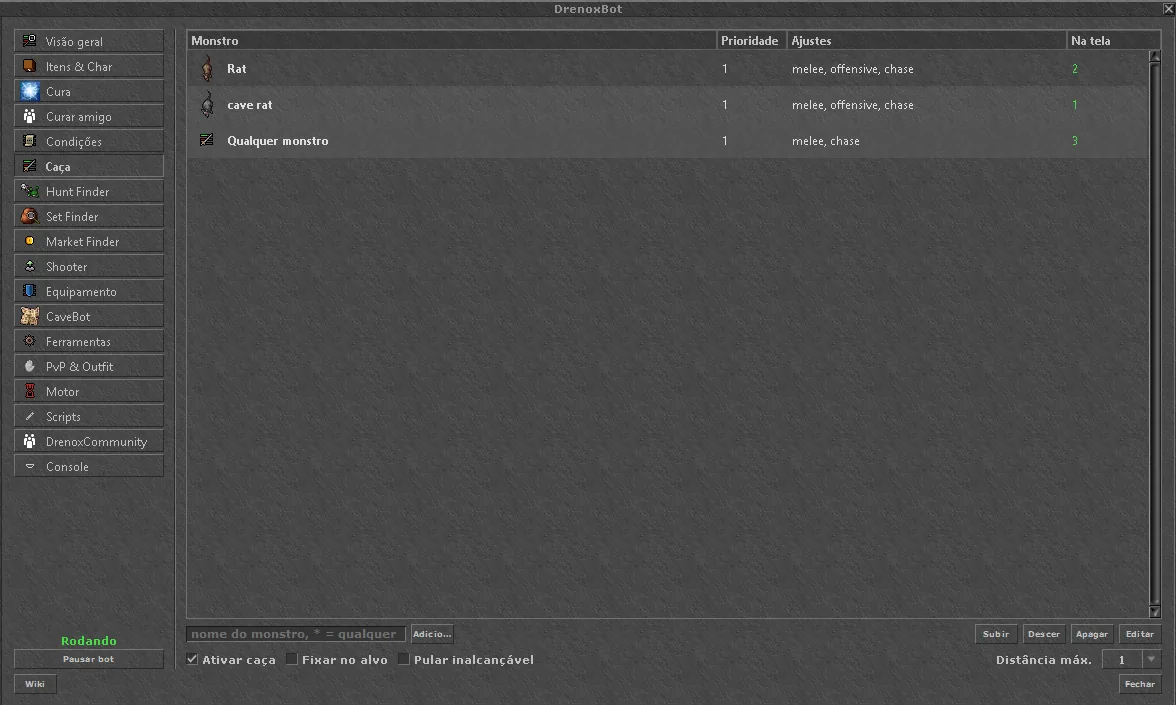This screenshot has height=705, width=1176.
Task: Select the cave rat name text
Action: 250,104
